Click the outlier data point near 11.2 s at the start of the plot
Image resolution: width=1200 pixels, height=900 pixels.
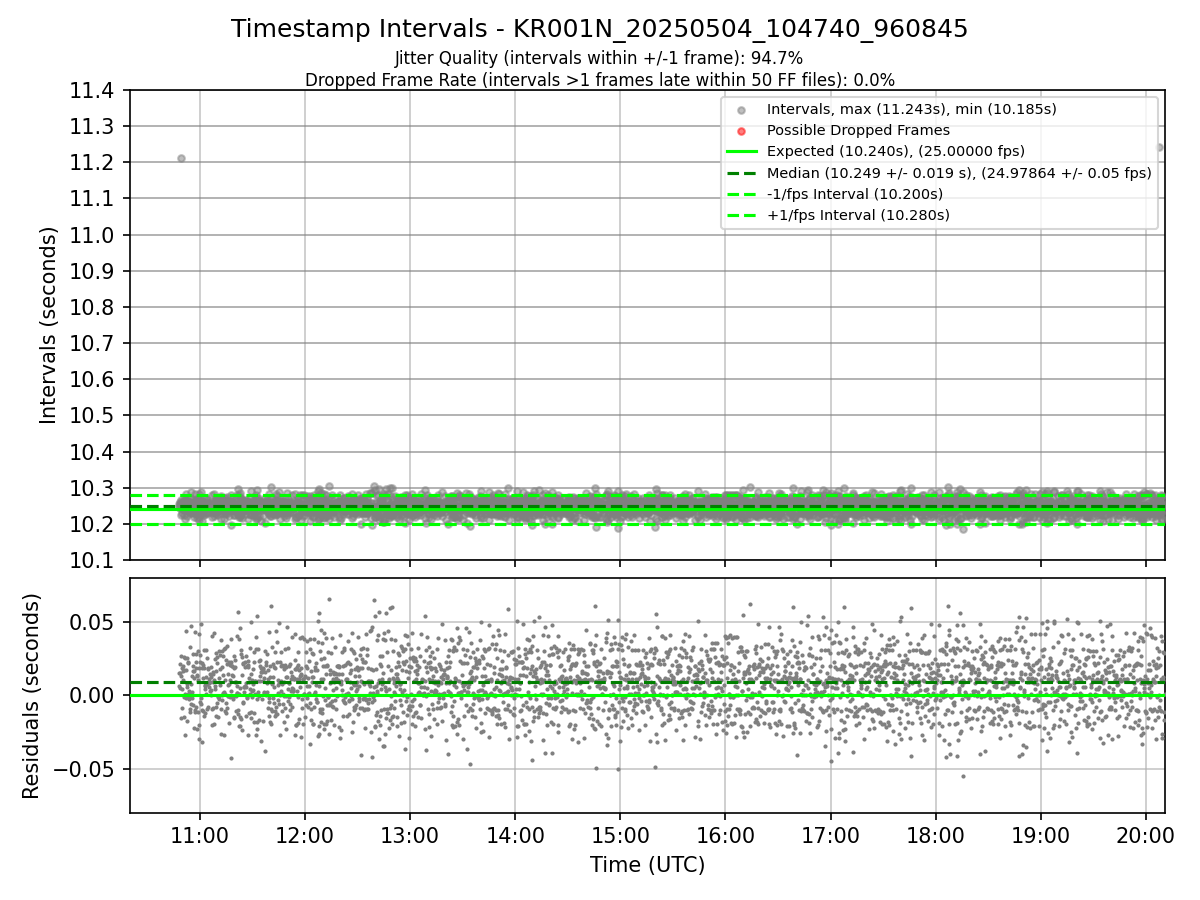point(181,158)
